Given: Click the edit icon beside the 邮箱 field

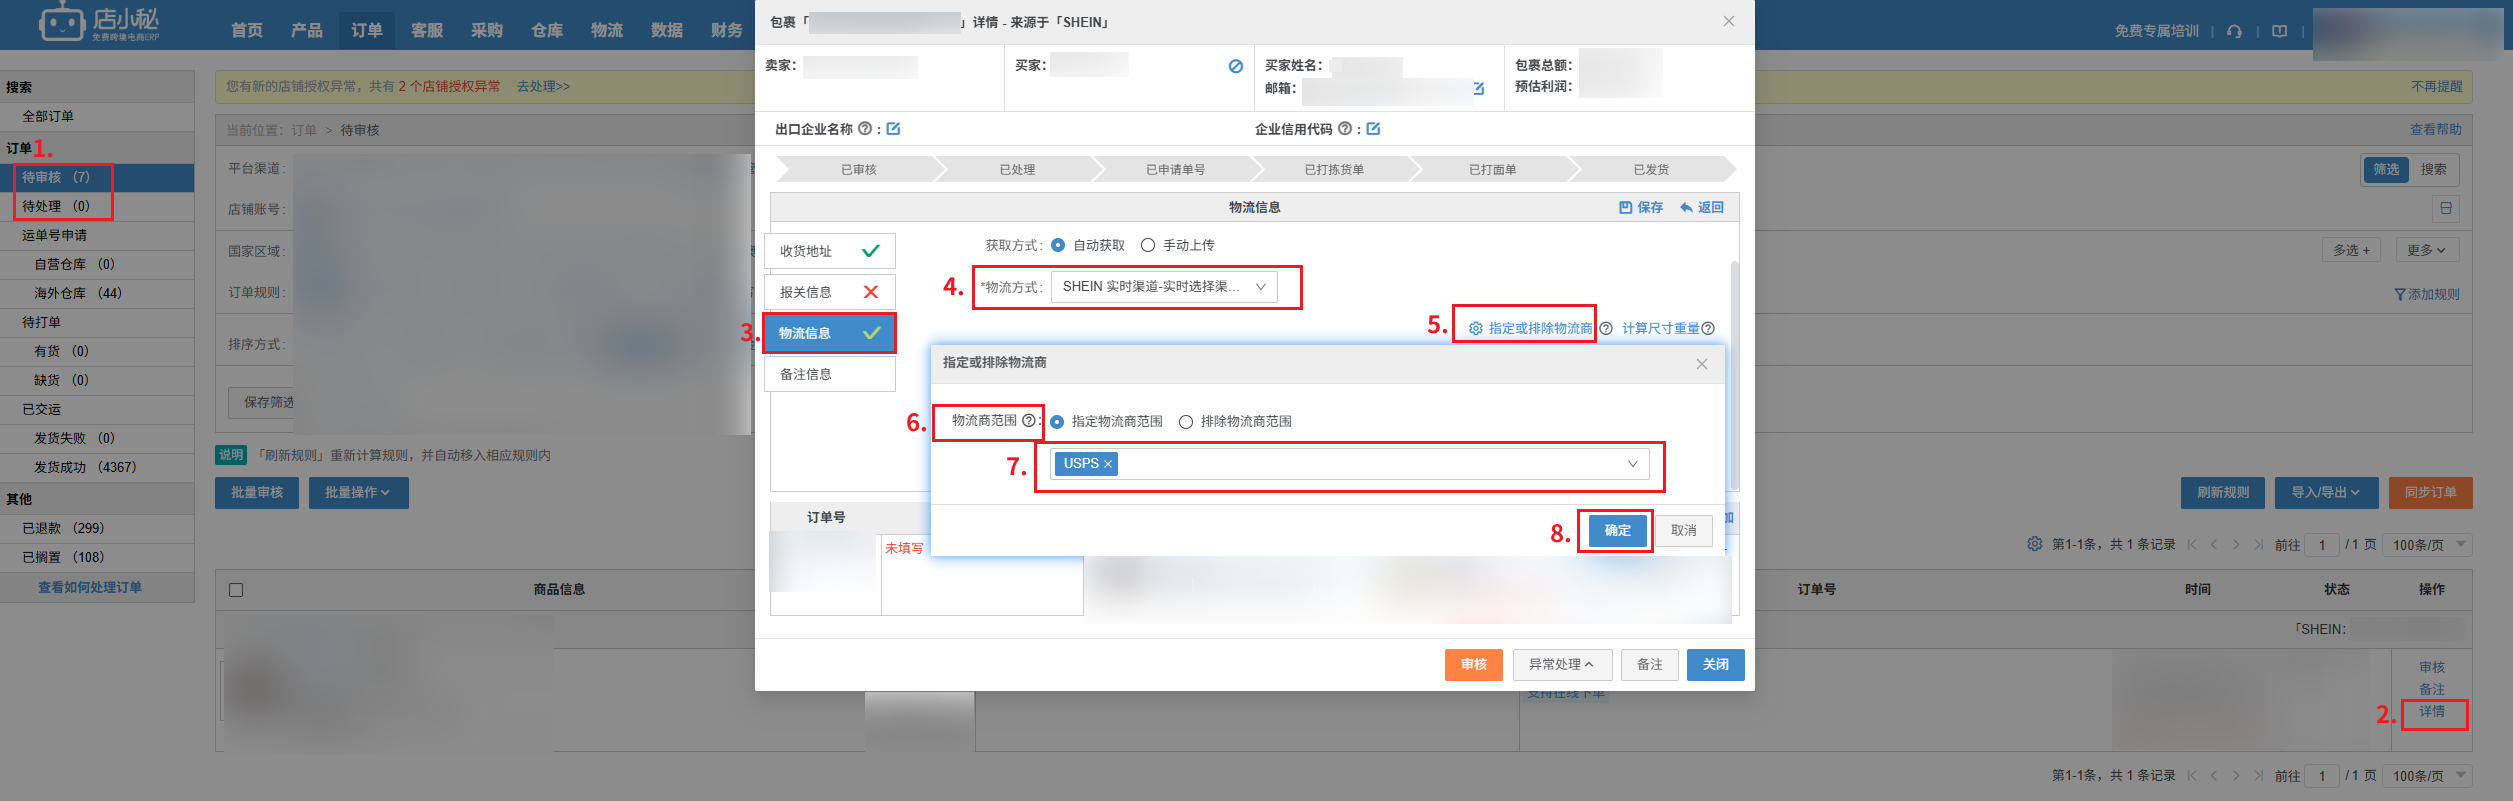Looking at the screenshot, I should [1478, 89].
